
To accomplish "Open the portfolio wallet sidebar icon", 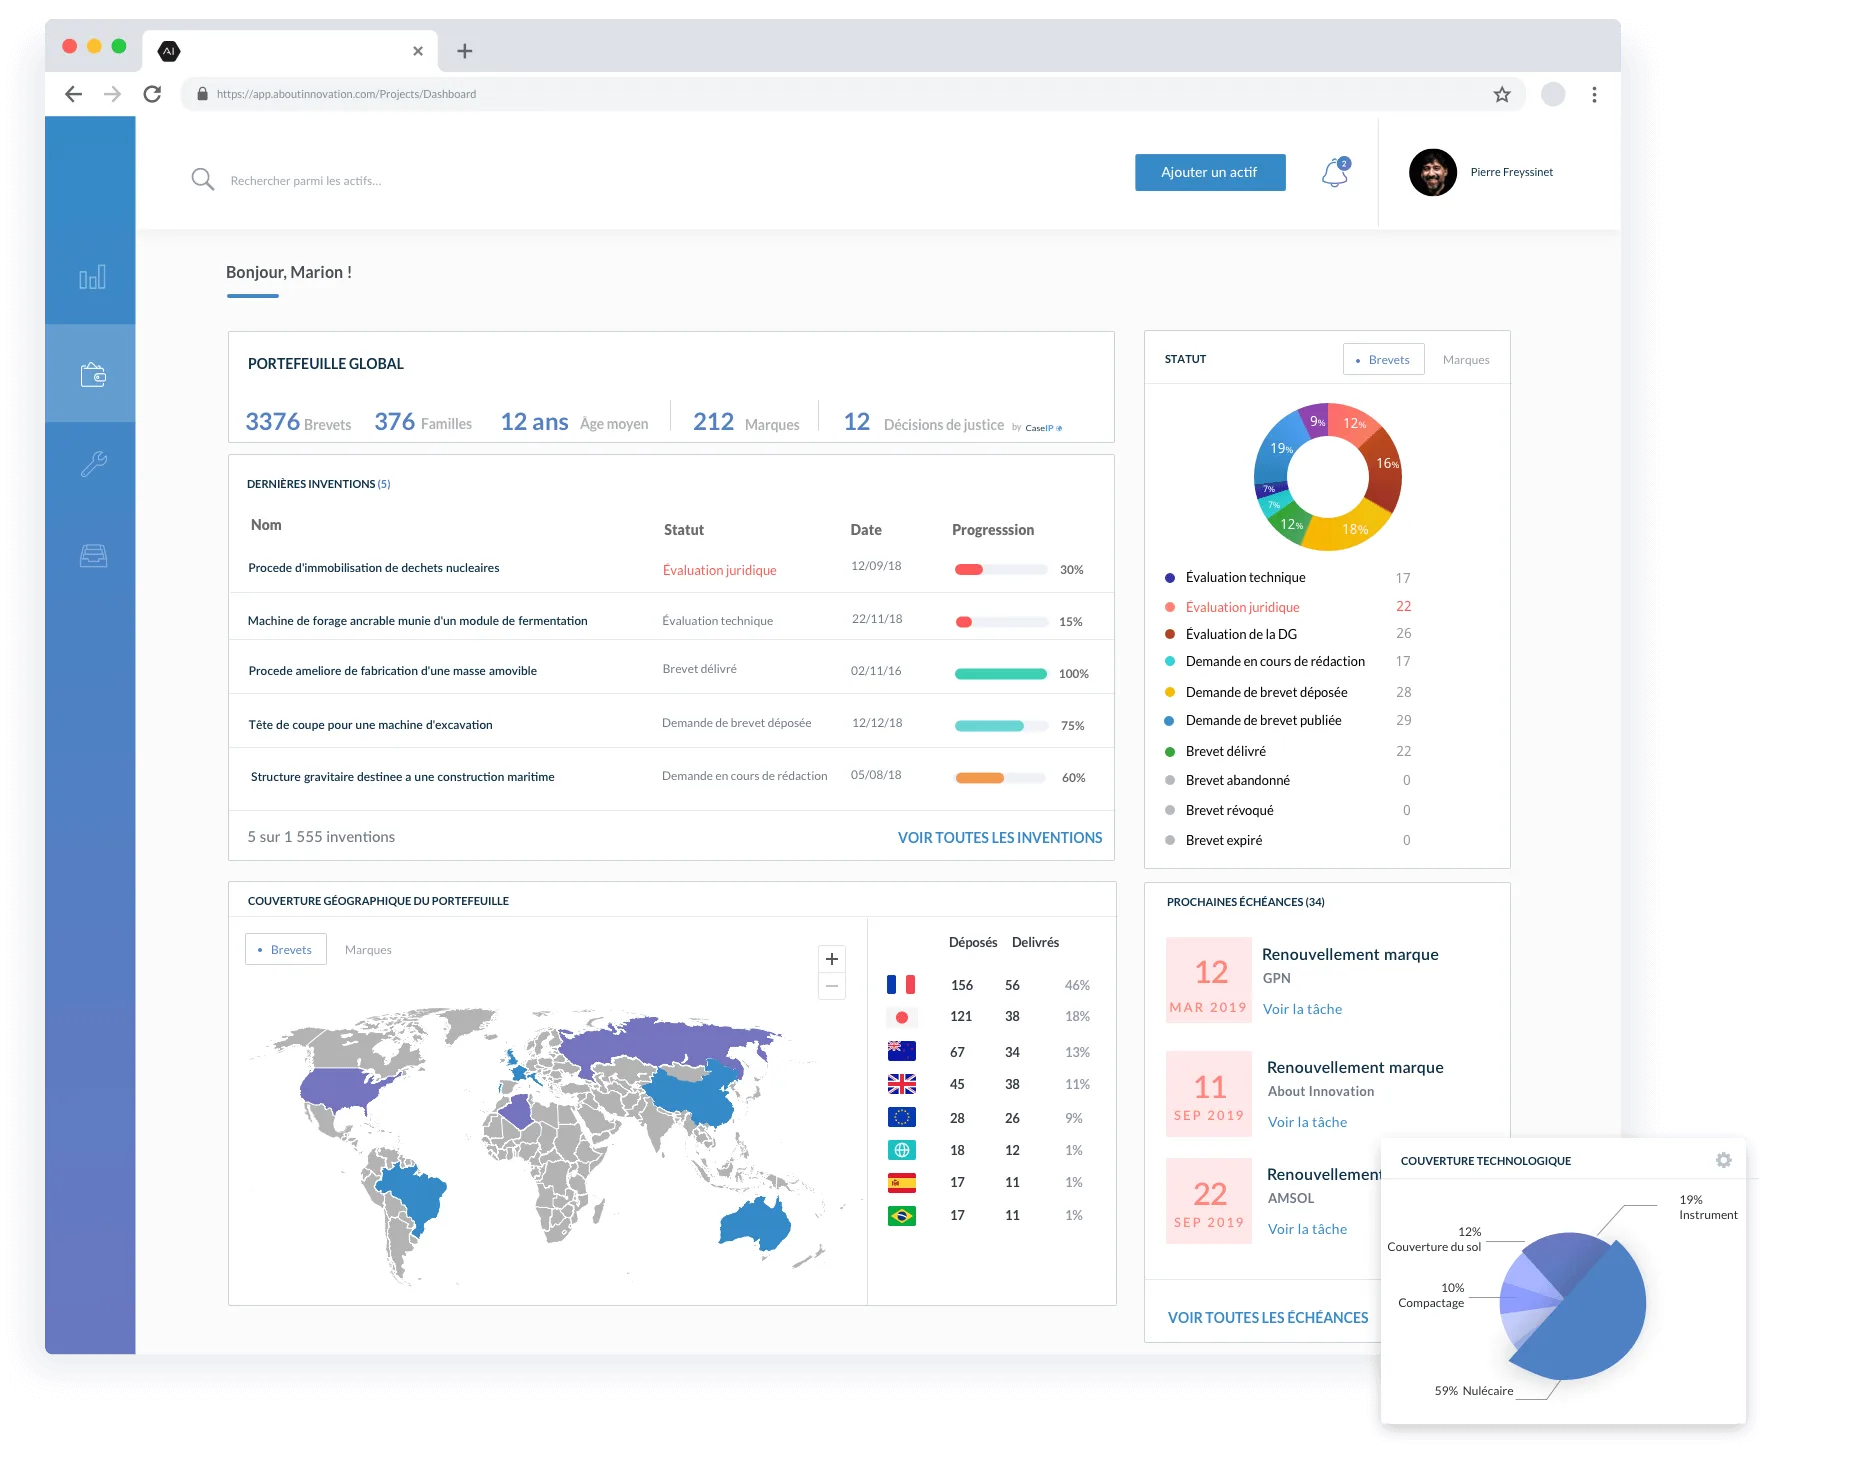I will [x=93, y=374].
